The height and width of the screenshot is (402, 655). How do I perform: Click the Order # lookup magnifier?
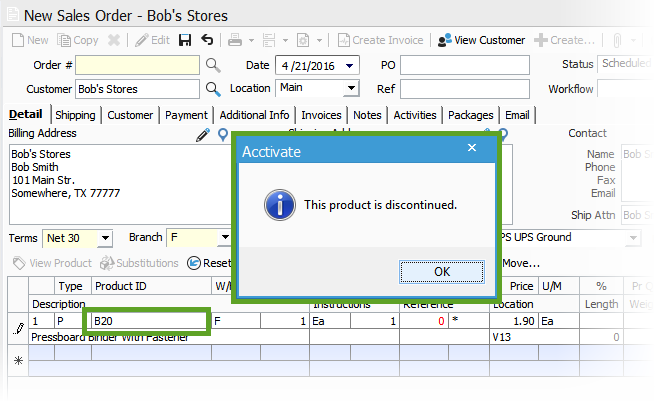coord(213,65)
